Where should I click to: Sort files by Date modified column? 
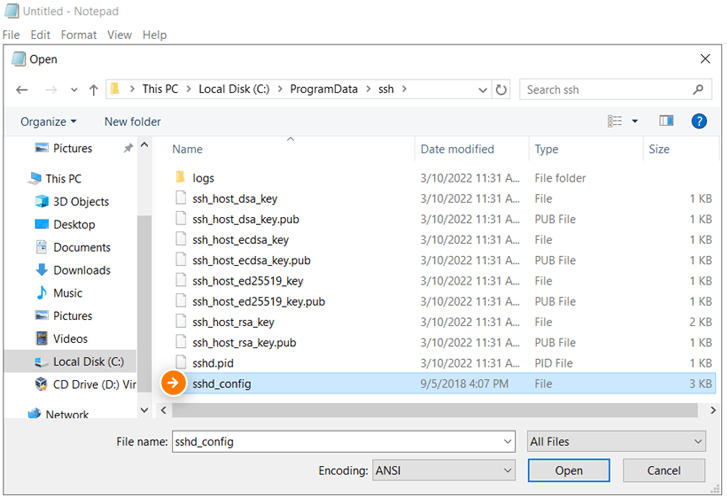(457, 149)
